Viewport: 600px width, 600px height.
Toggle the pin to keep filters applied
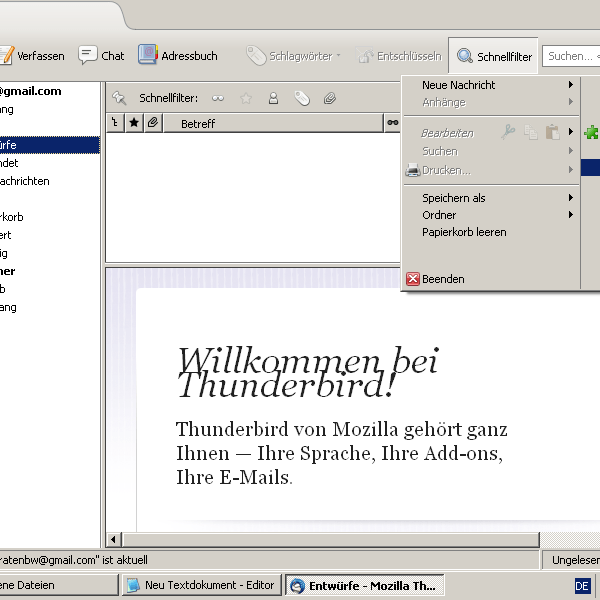(x=119, y=98)
